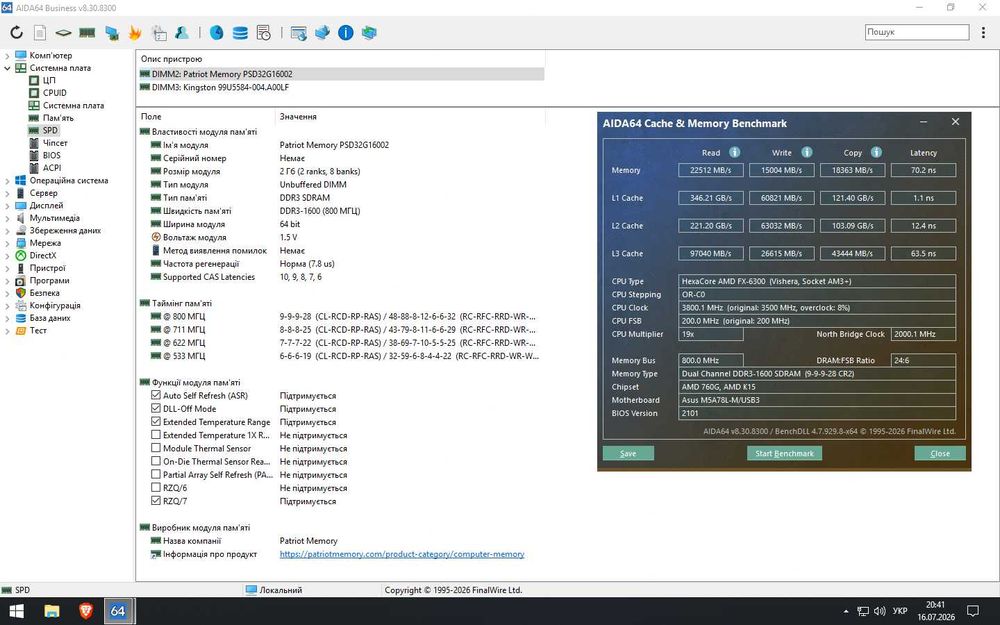Toggle On-Die Thermal Sensor checkbox
Viewport: 1000px width, 625px height.
156,461
